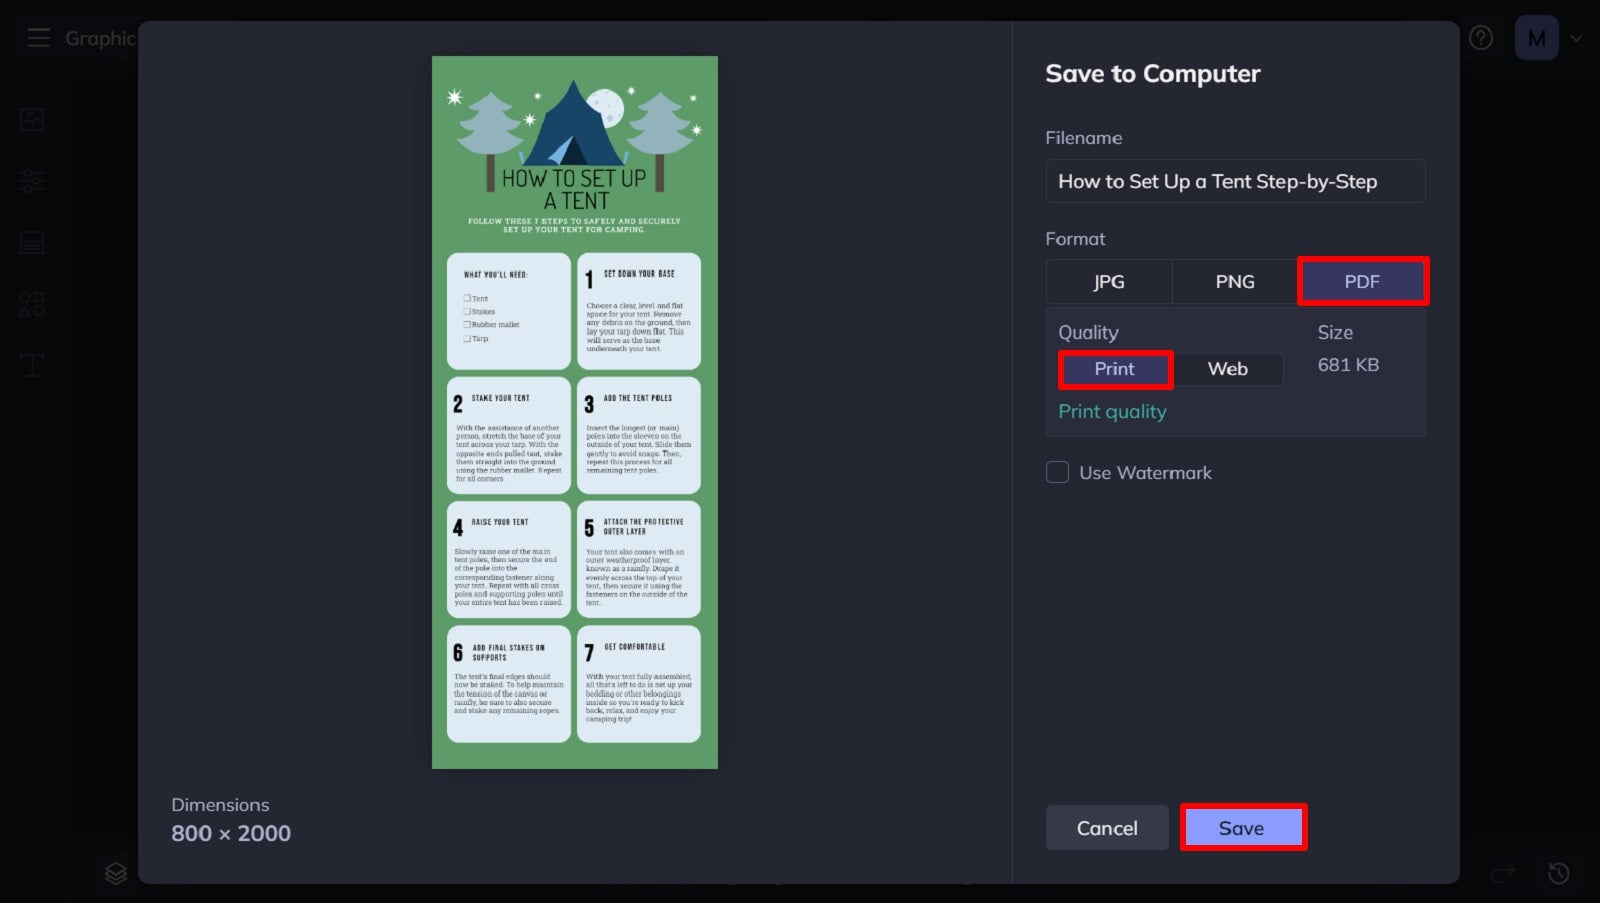Open the history icon bottom right

click(1558, 874)
